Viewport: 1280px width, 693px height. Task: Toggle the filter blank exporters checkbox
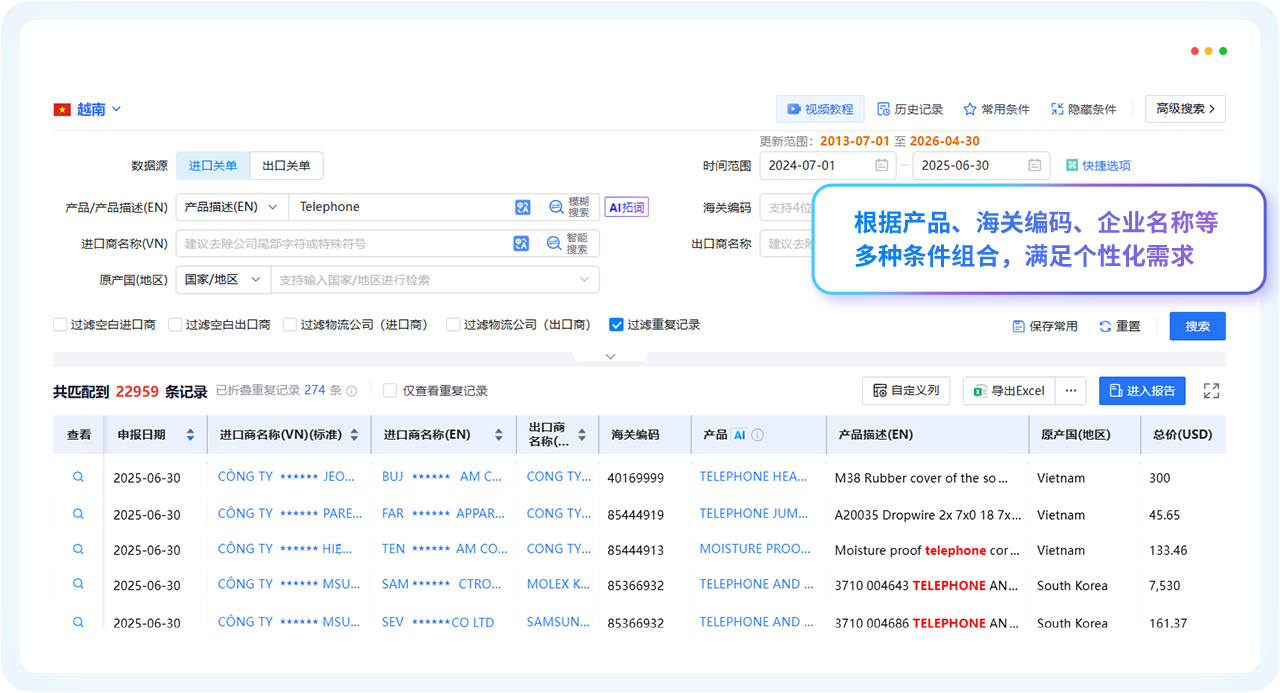pyautogui.click(x=175, y=325)
